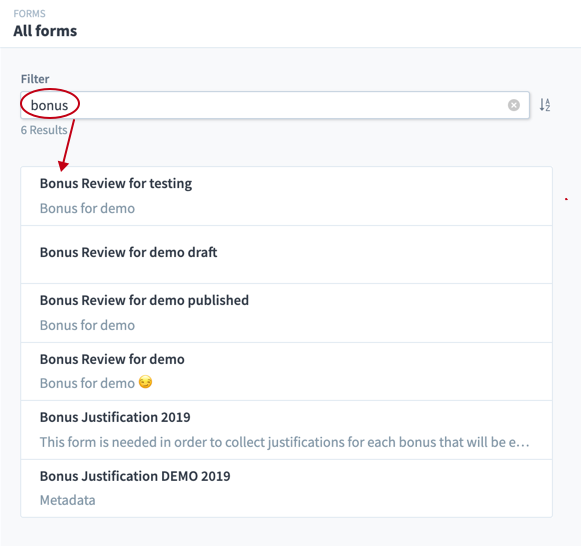Select the Bonus Review for demo form title

click(x=112, y=359)
